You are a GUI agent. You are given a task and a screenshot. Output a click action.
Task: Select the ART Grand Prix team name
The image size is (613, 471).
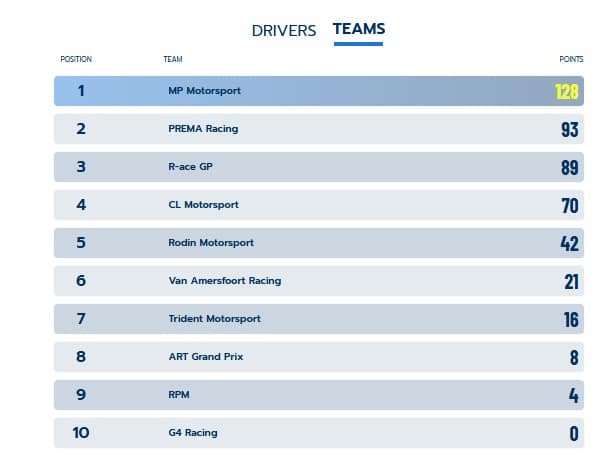[206, 356]
